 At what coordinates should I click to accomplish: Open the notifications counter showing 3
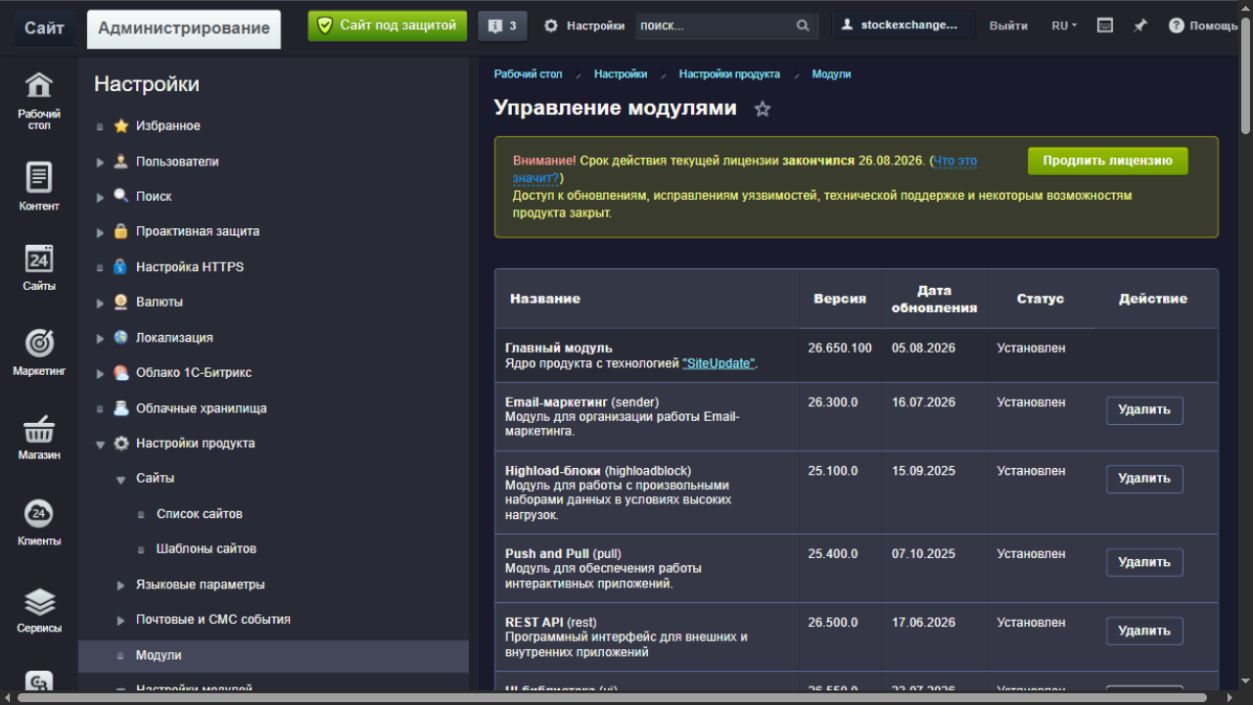click(x=503, y=26)
